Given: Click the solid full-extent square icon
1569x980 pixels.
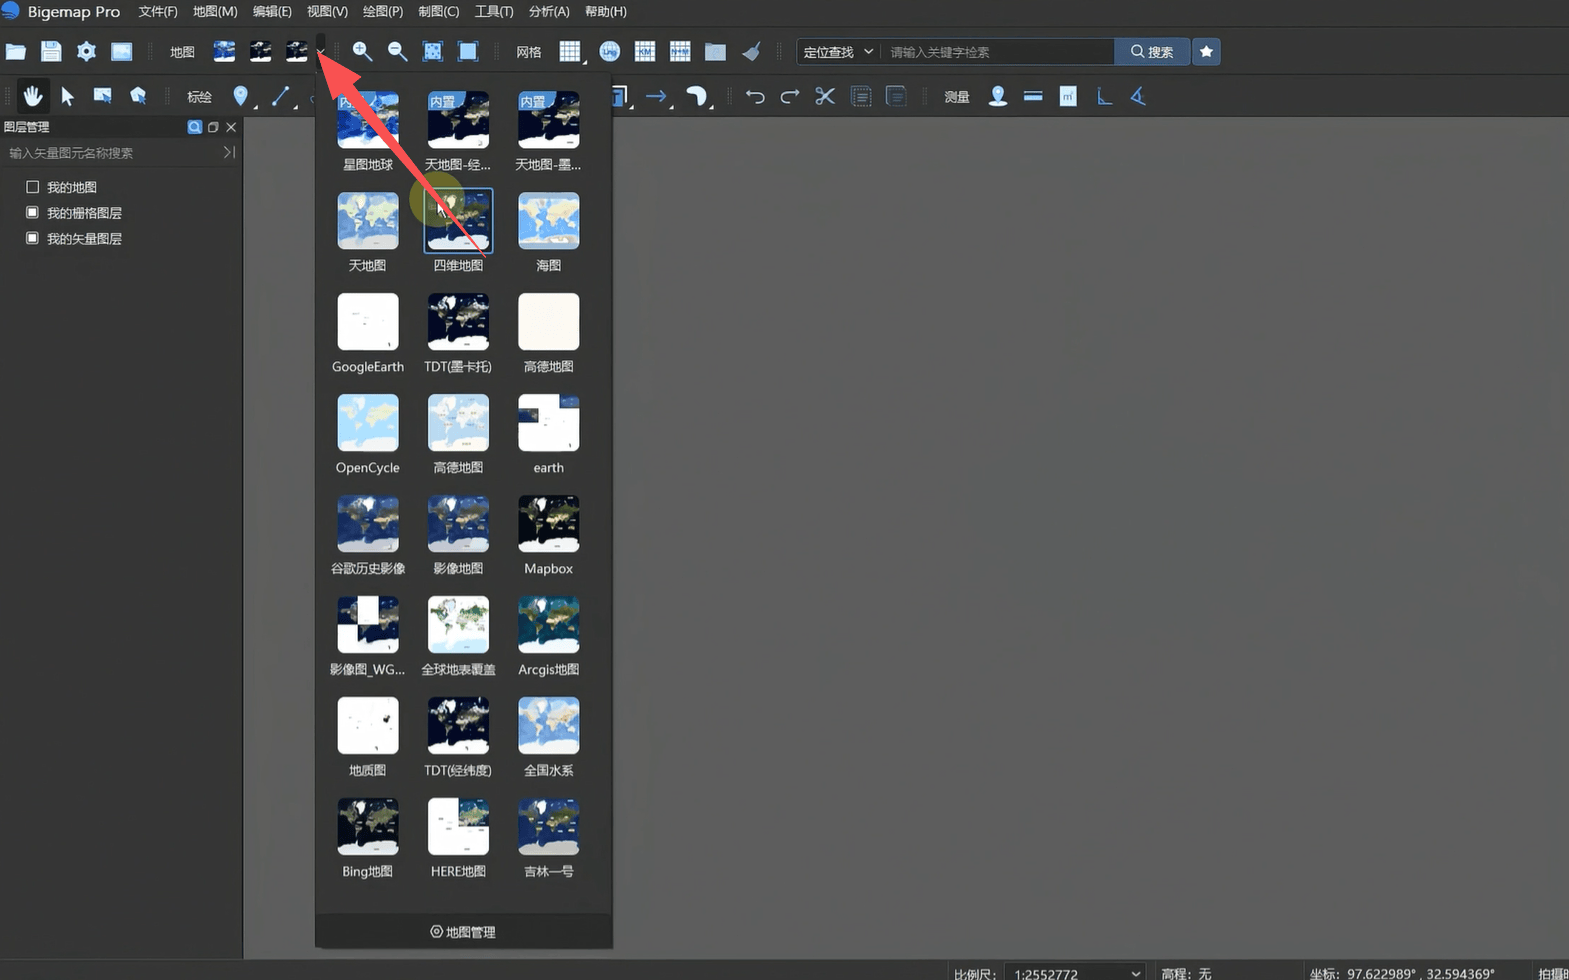Looking at the screenshot, I should click(467, 52).
